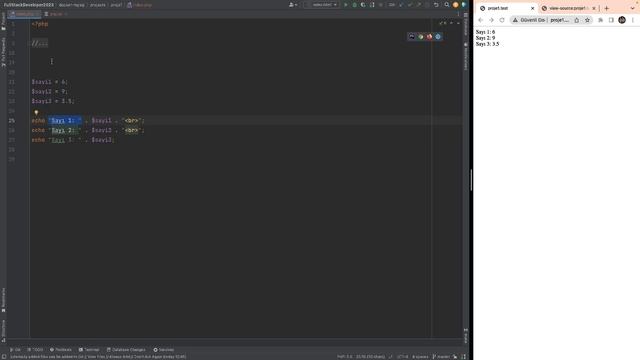Reload the Chrome page
Image resolution: width=640 pixels, height=360 pixels.
coord(502,20)
